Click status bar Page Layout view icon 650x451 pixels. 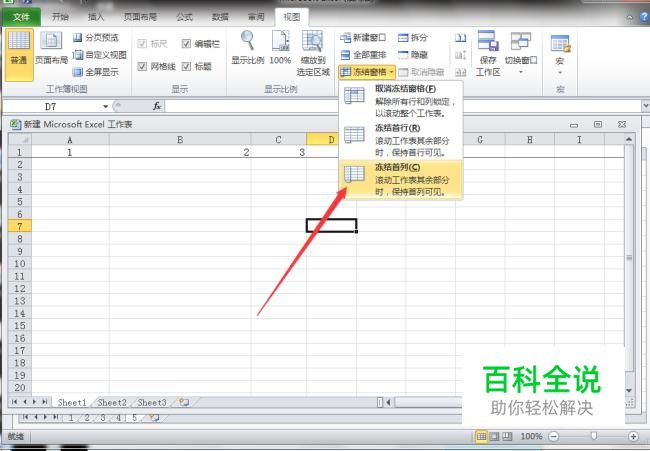coord(494,436)
